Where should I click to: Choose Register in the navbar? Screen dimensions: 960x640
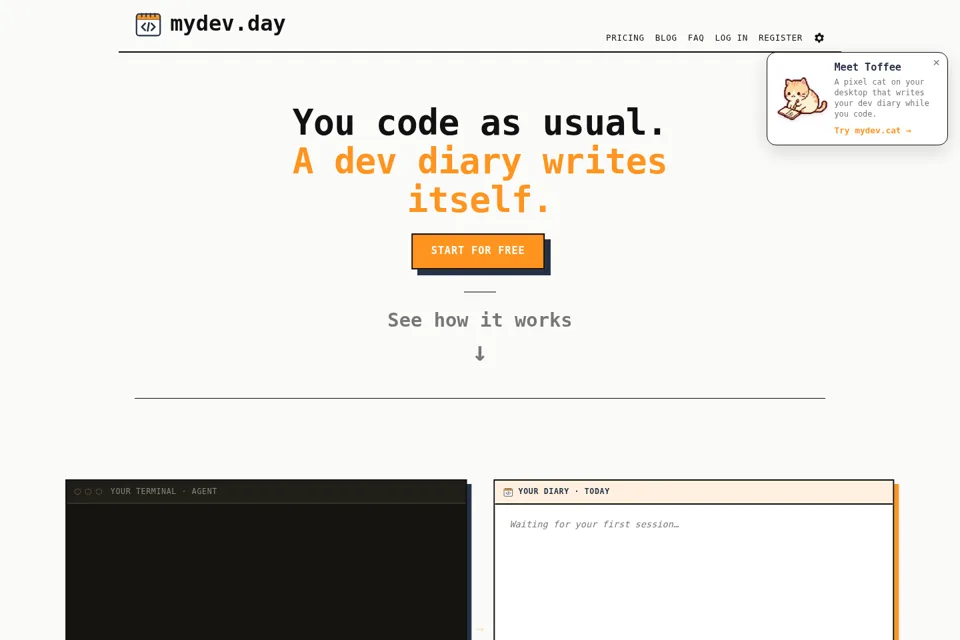coord(780,38)
